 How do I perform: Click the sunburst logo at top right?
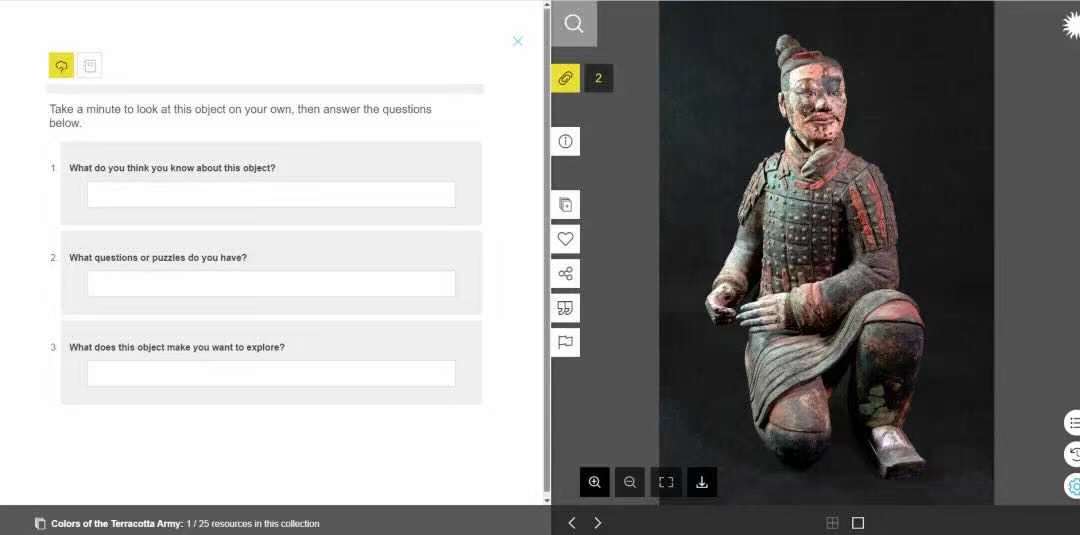[x=1071, y=26]
